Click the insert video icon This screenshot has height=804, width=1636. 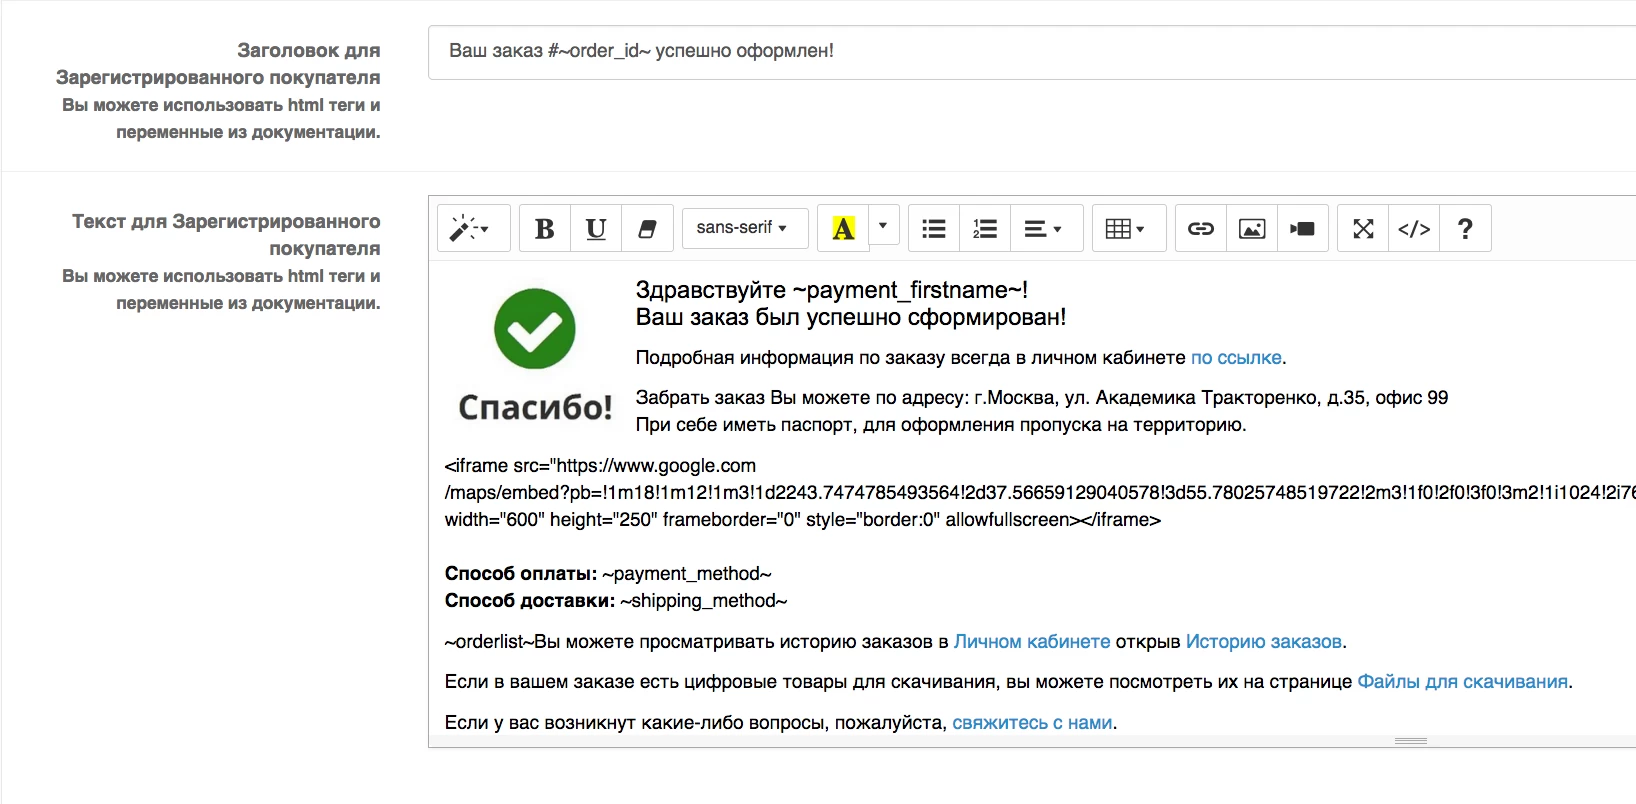pyautogui.click(x=1303, y=229)
